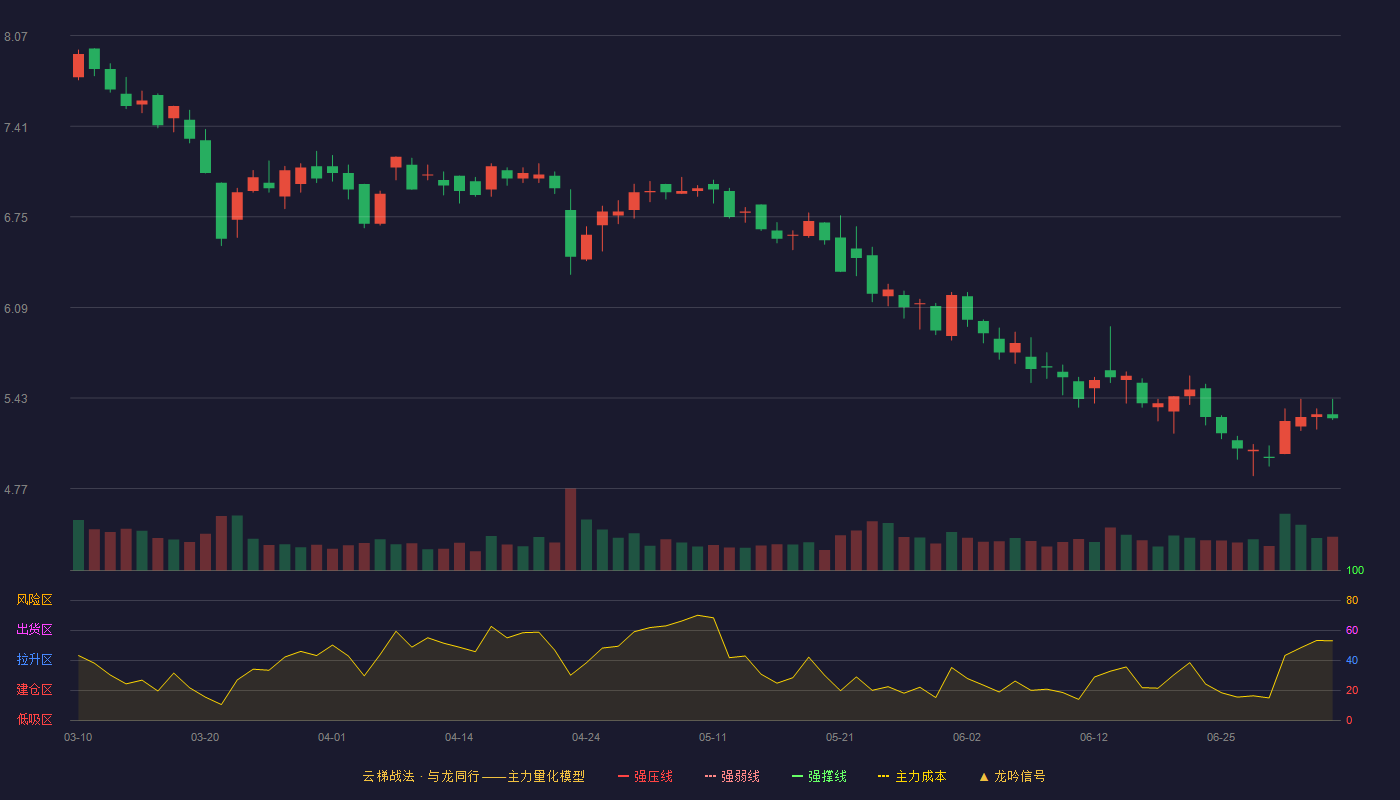1400x800 pixels.
Task: Toggle the yellow dashed 主力成本 legend icon
Action: tap(884, 776)
